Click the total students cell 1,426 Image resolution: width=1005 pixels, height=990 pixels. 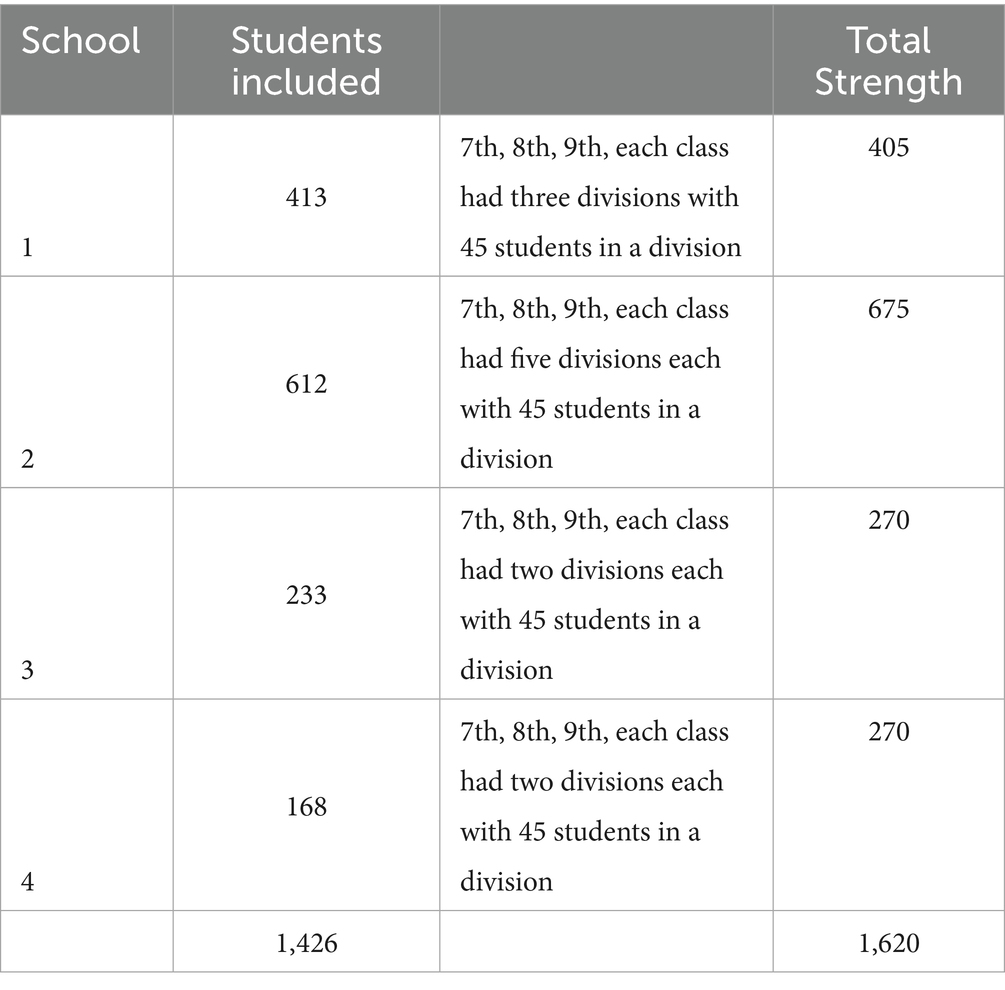[x=306, y=943]
